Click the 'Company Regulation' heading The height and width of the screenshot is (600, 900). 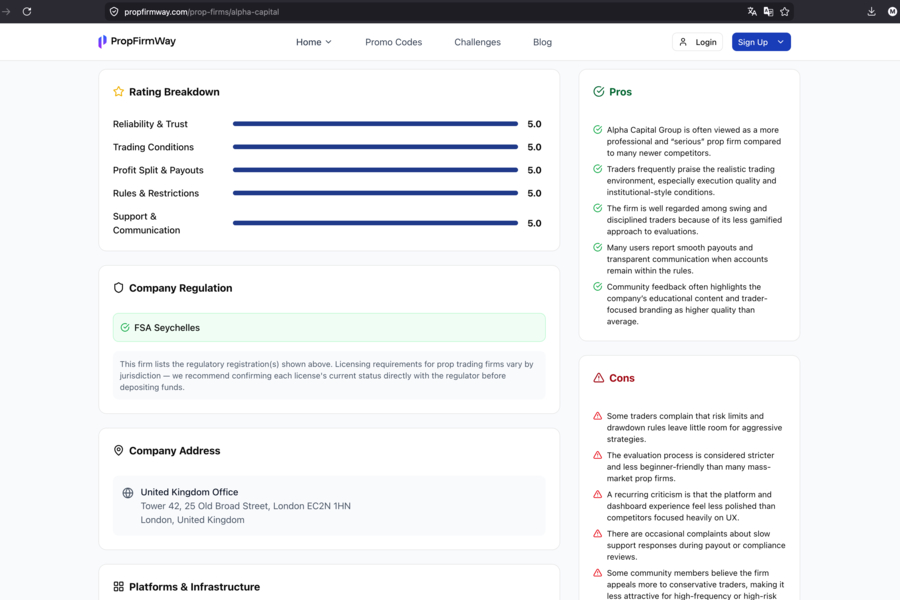[x=180, y=288]
